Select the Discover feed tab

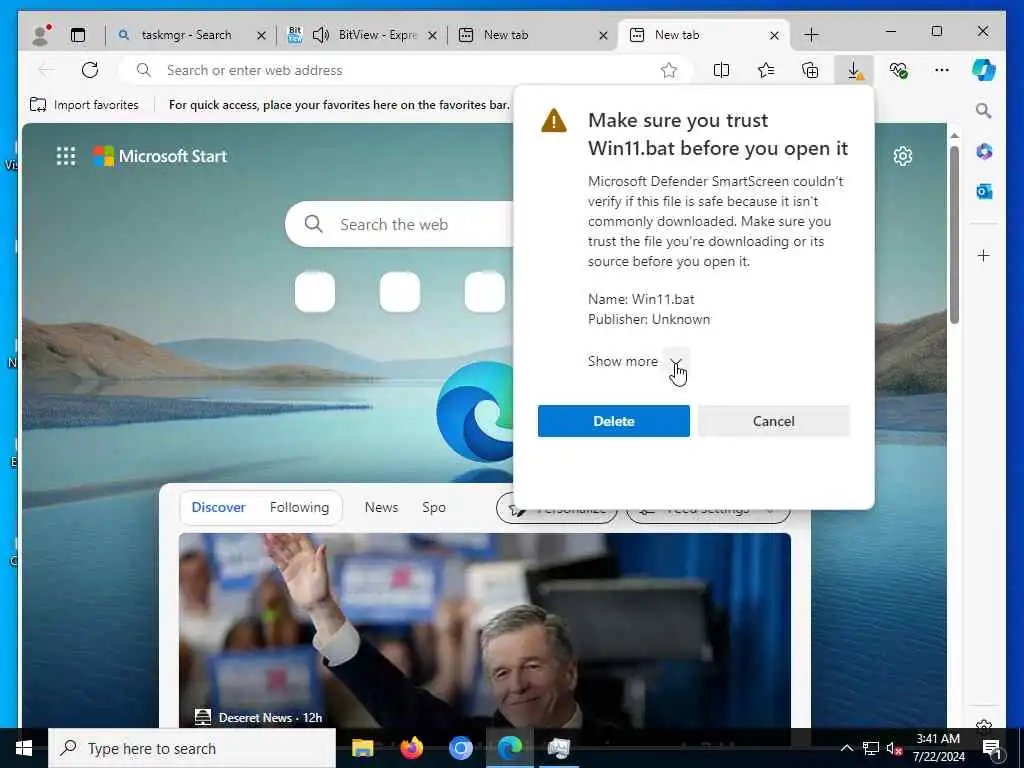(x=218, y=507)
